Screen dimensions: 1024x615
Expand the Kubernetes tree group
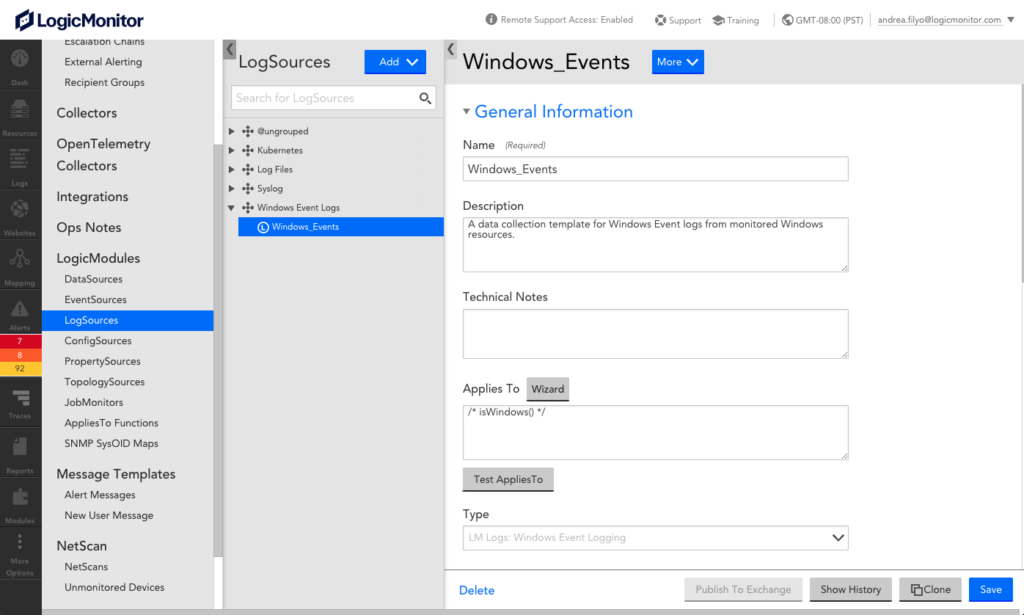click(x=231, y=150)
